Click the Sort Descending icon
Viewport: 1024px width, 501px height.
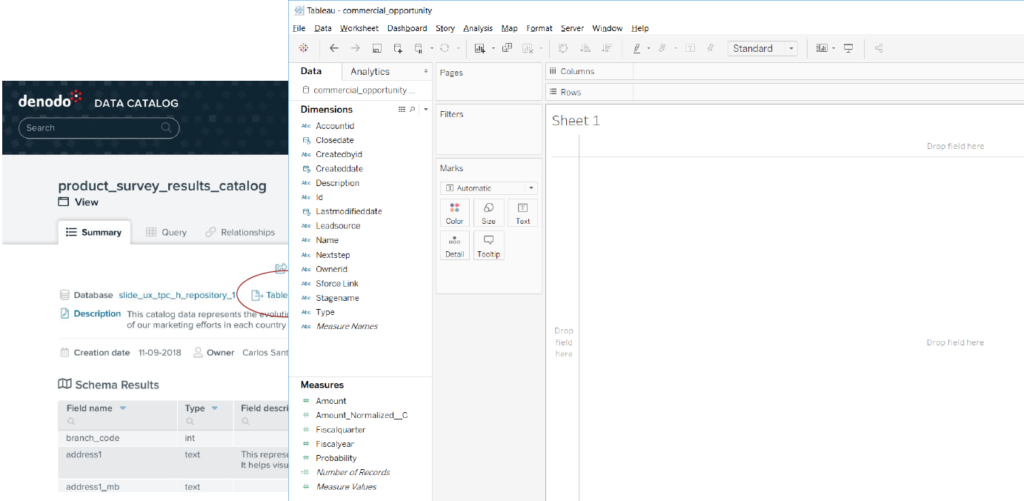(607, 48)
